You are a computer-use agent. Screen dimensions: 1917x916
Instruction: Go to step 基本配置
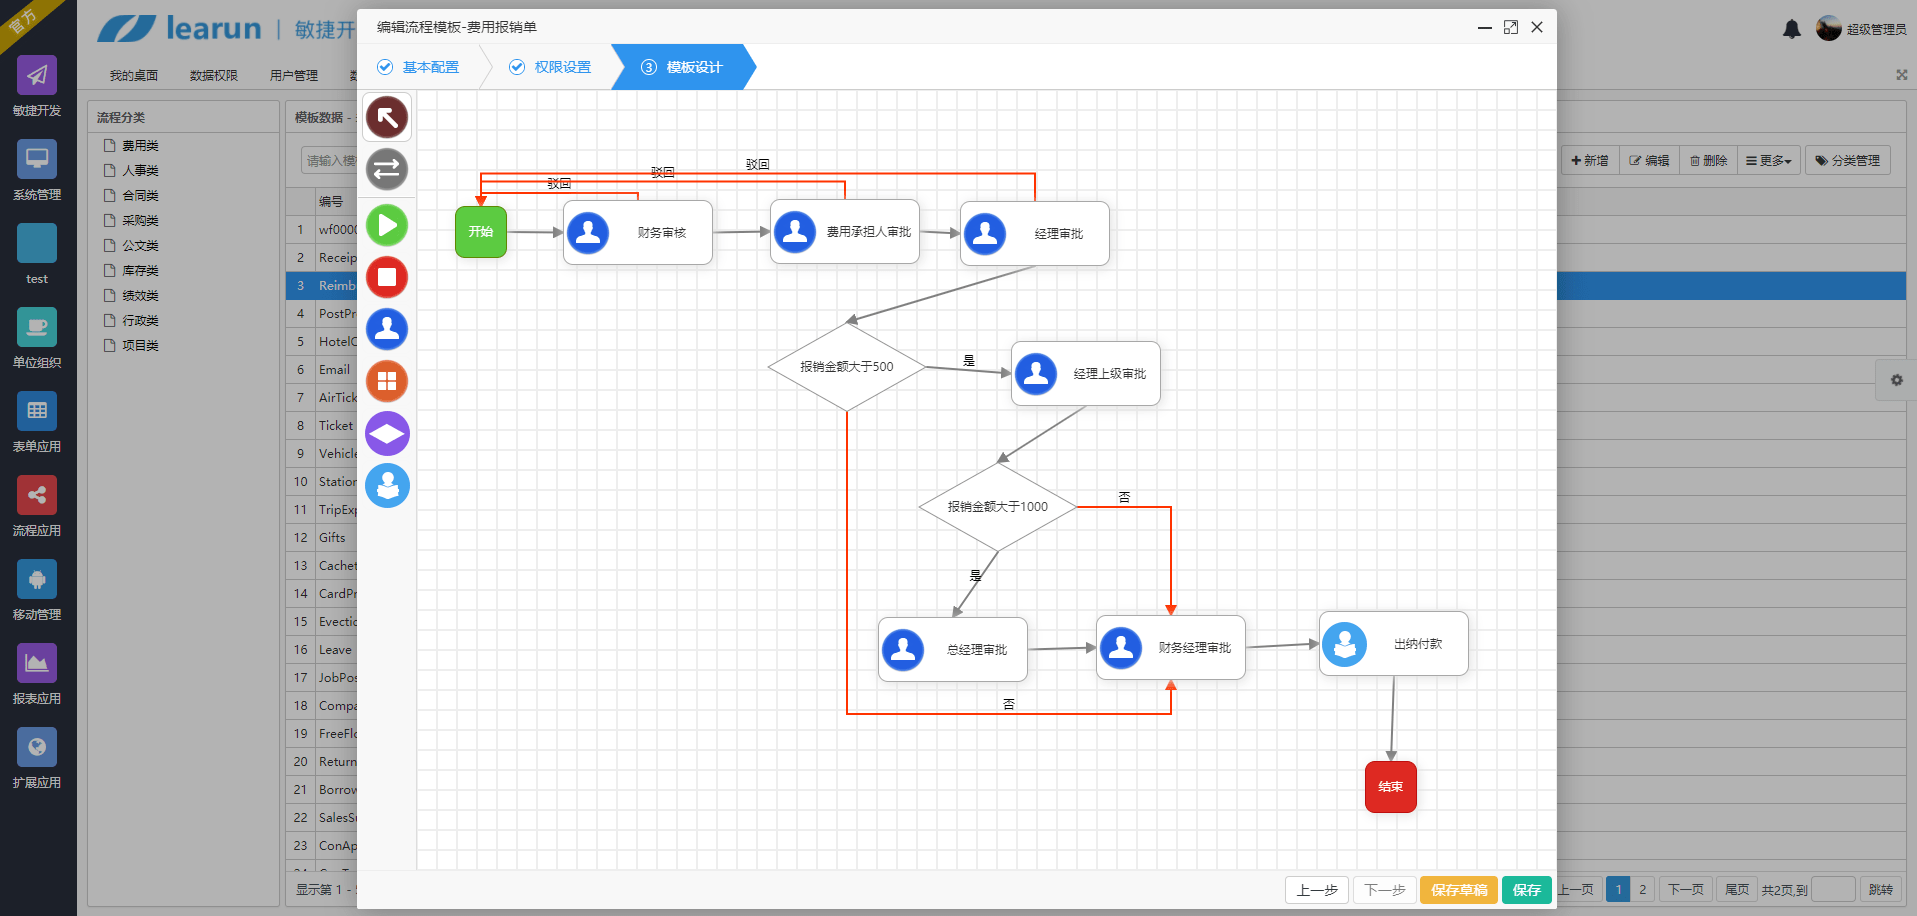[418, 67]
